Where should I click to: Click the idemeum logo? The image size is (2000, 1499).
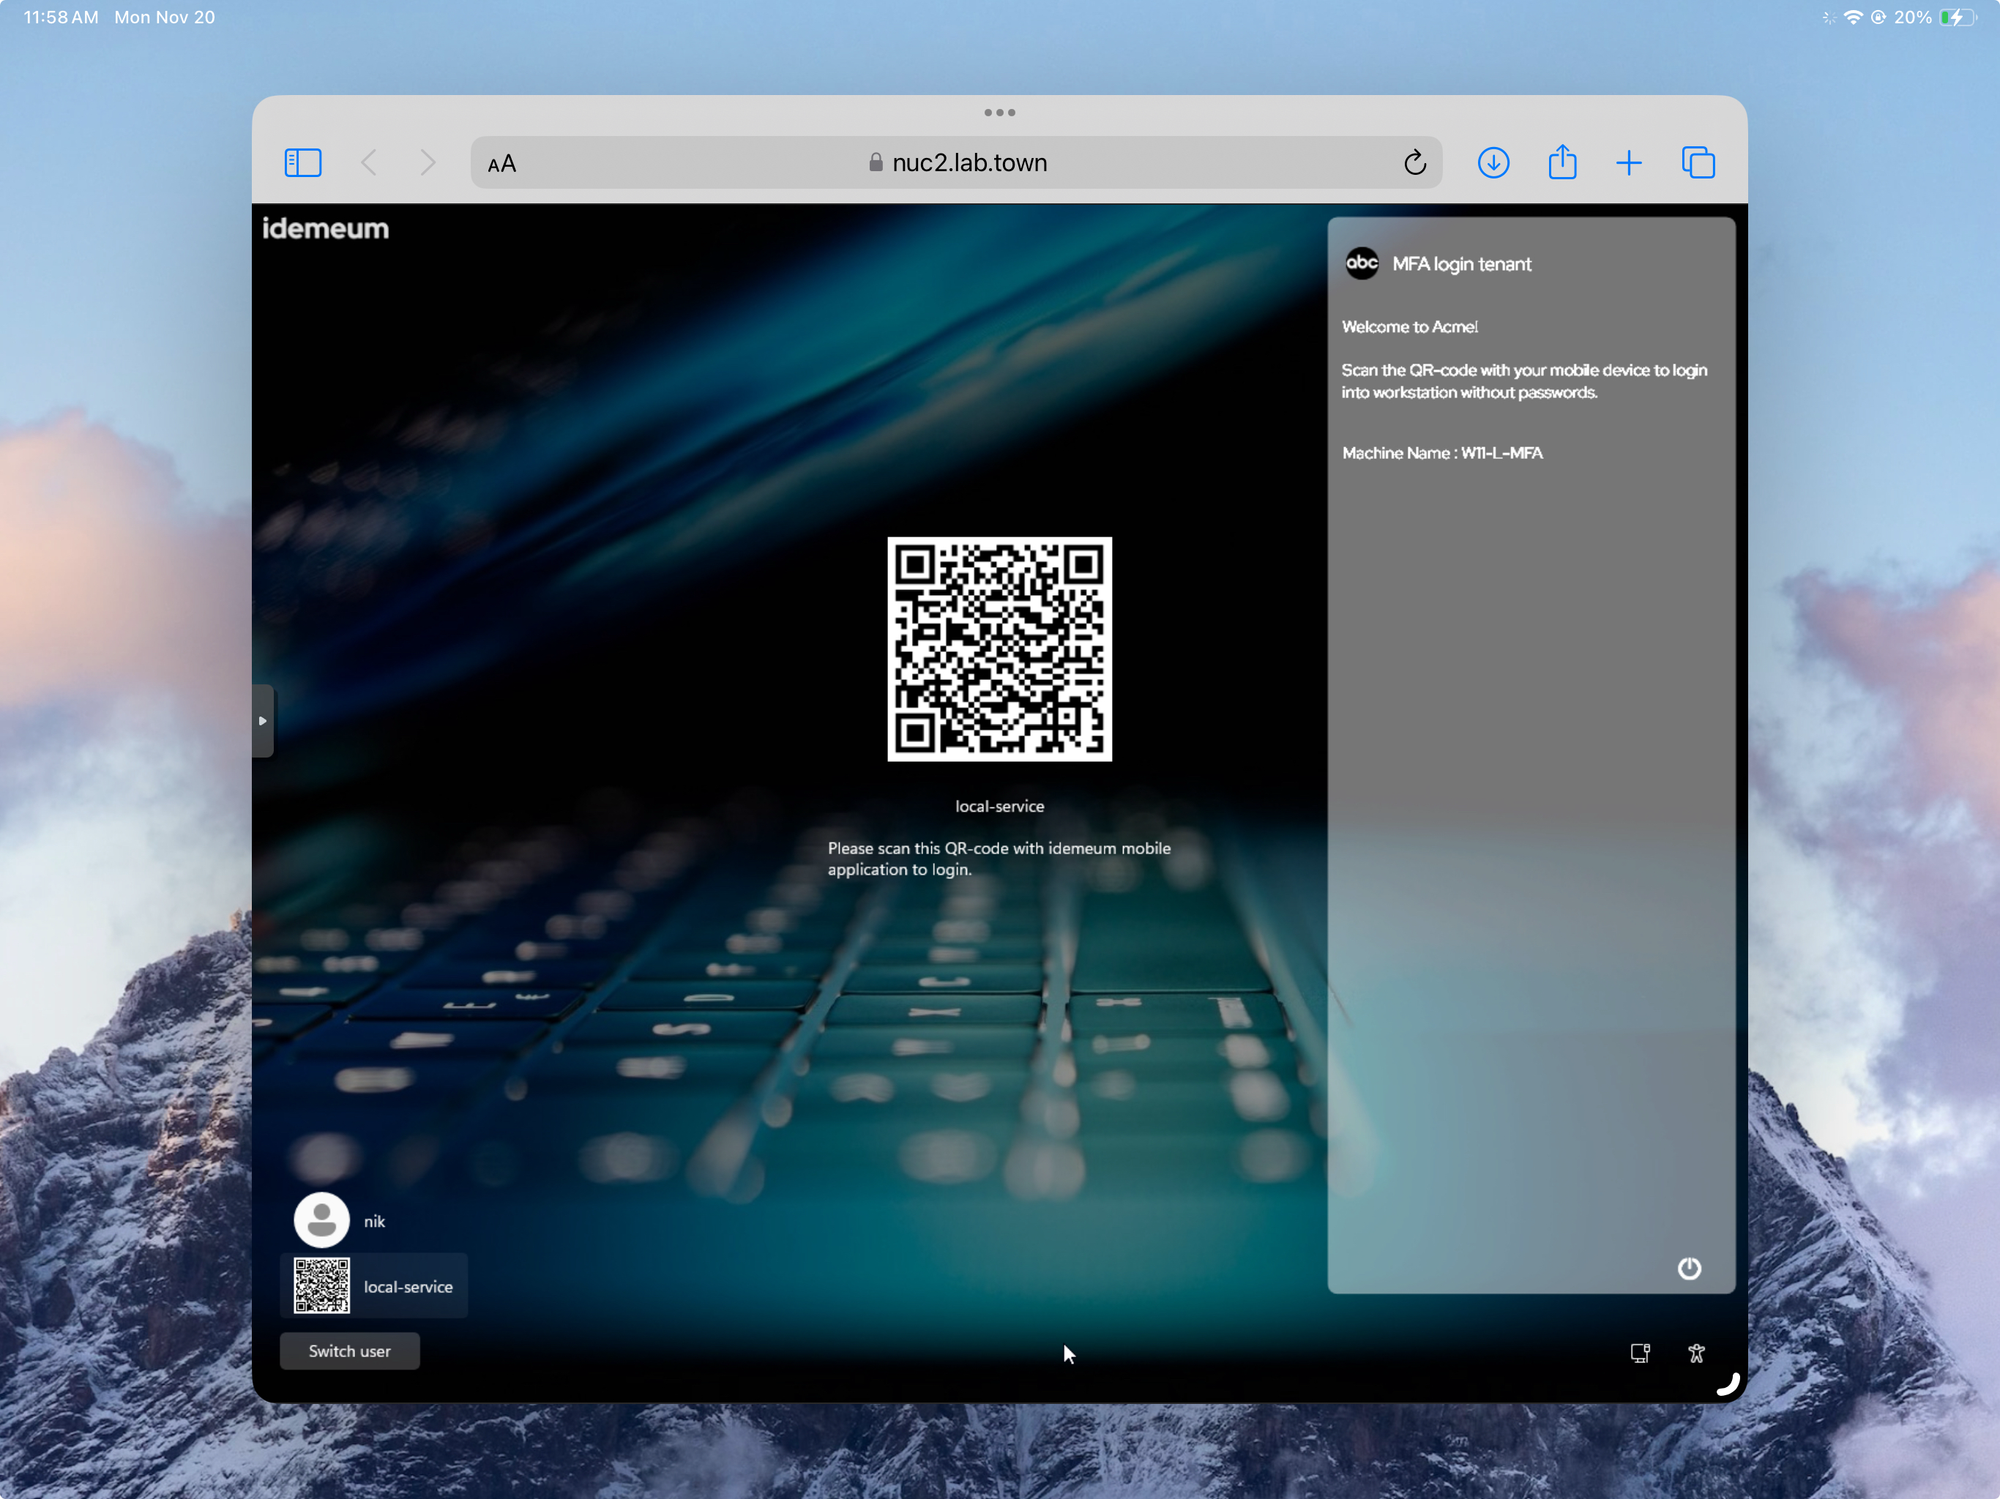[325, 228]
